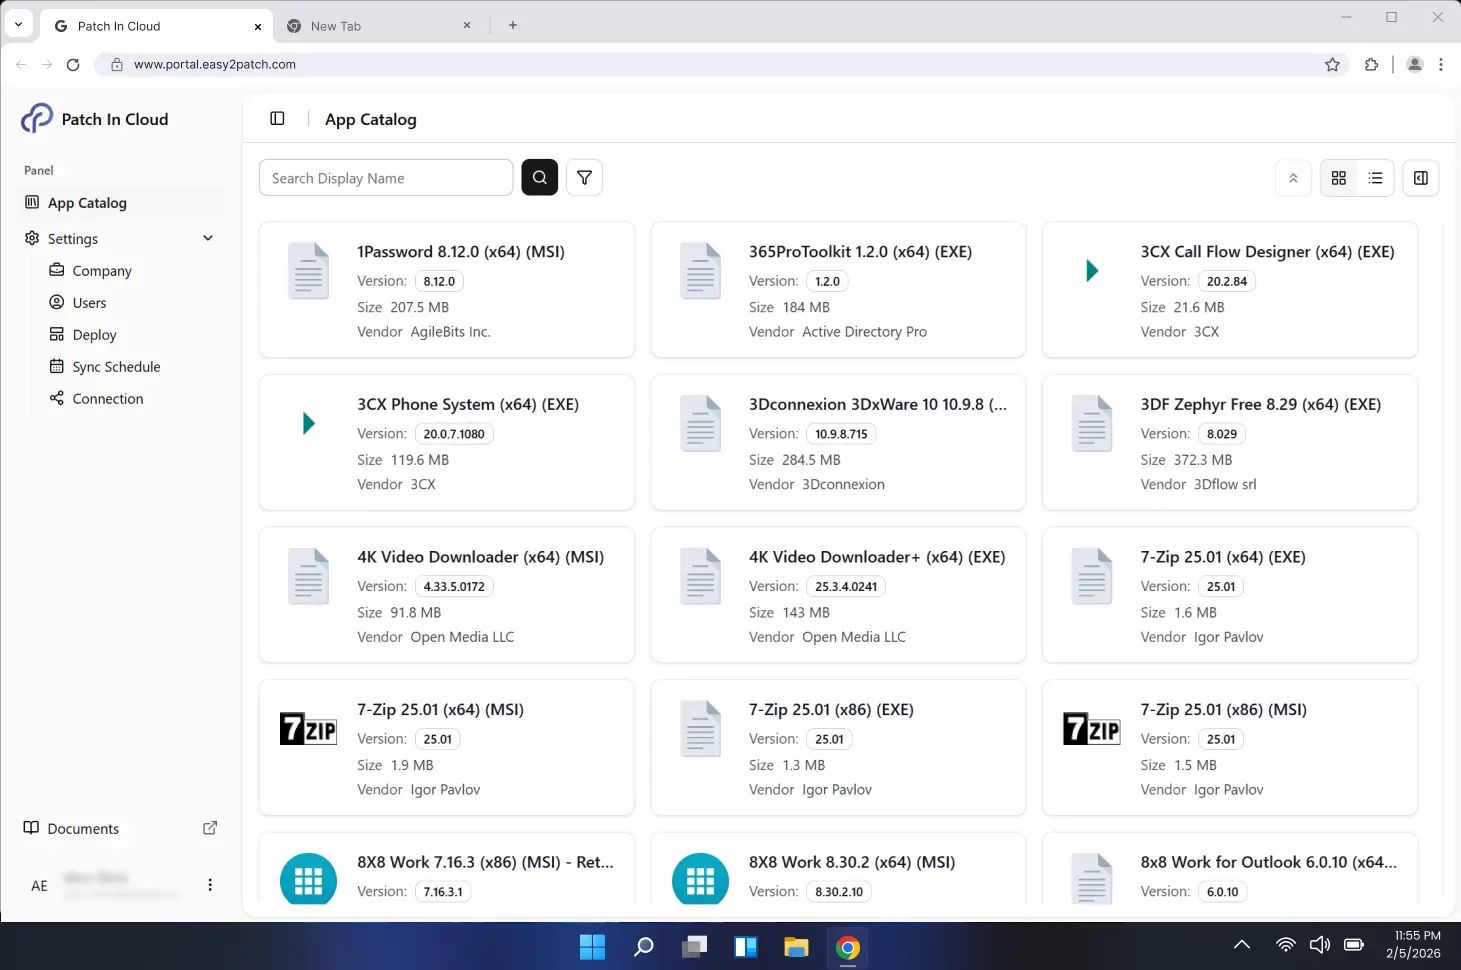1461x970 pixels.
Task: Open the right side panel icon
Action: tap(1420, 178)
